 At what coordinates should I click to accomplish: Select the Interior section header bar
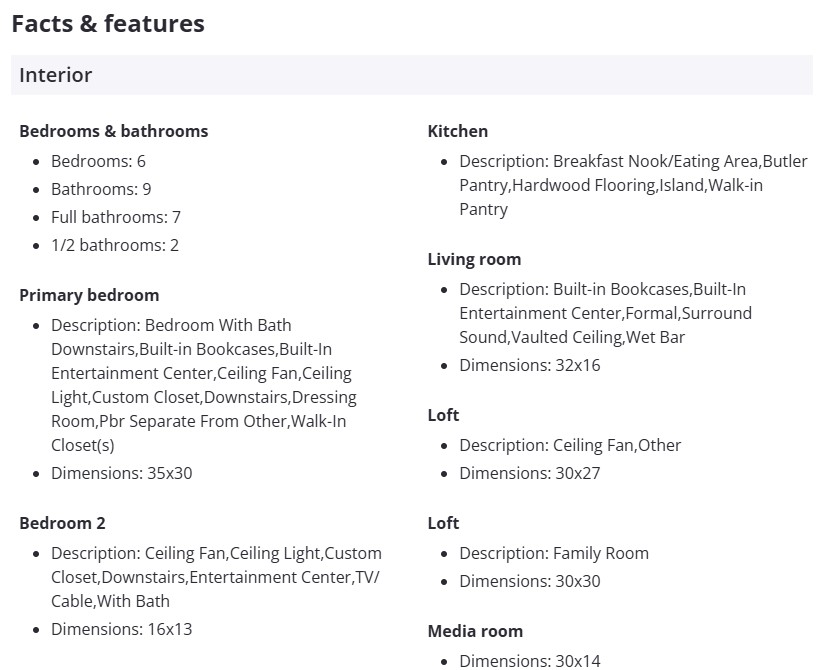[x=411, y=75]
